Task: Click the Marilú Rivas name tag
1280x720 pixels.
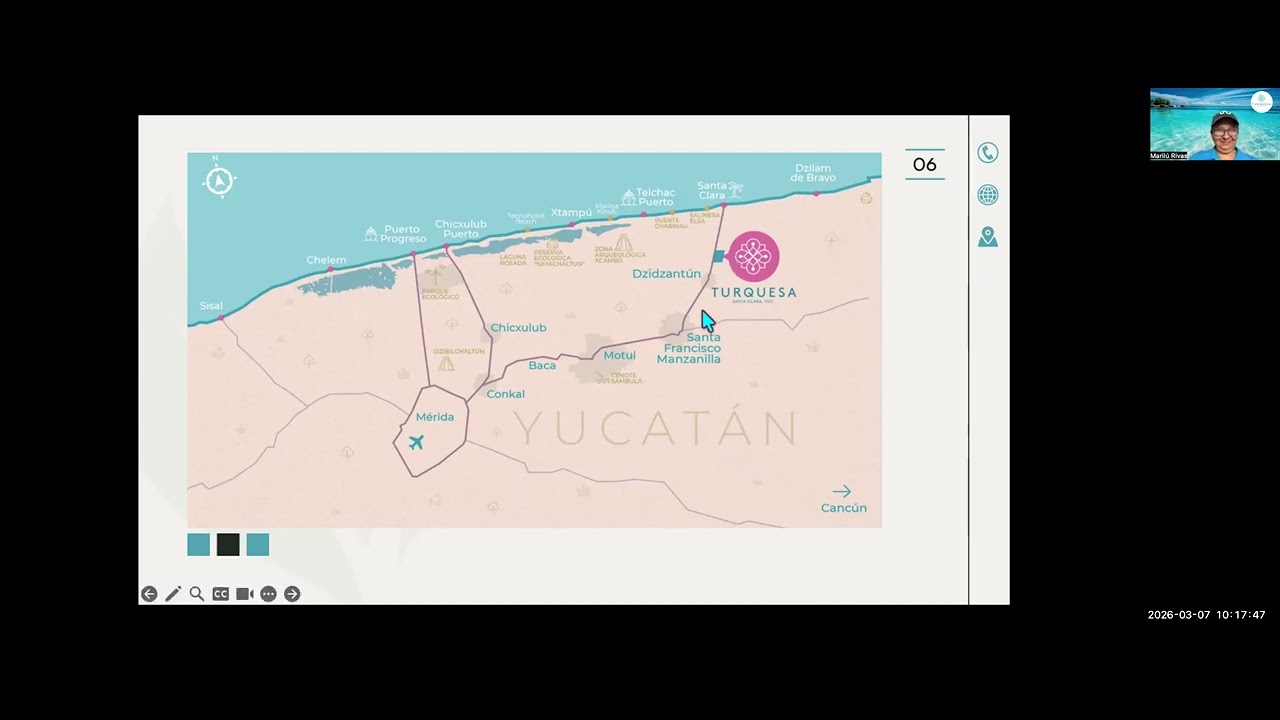Action: 1169,156
